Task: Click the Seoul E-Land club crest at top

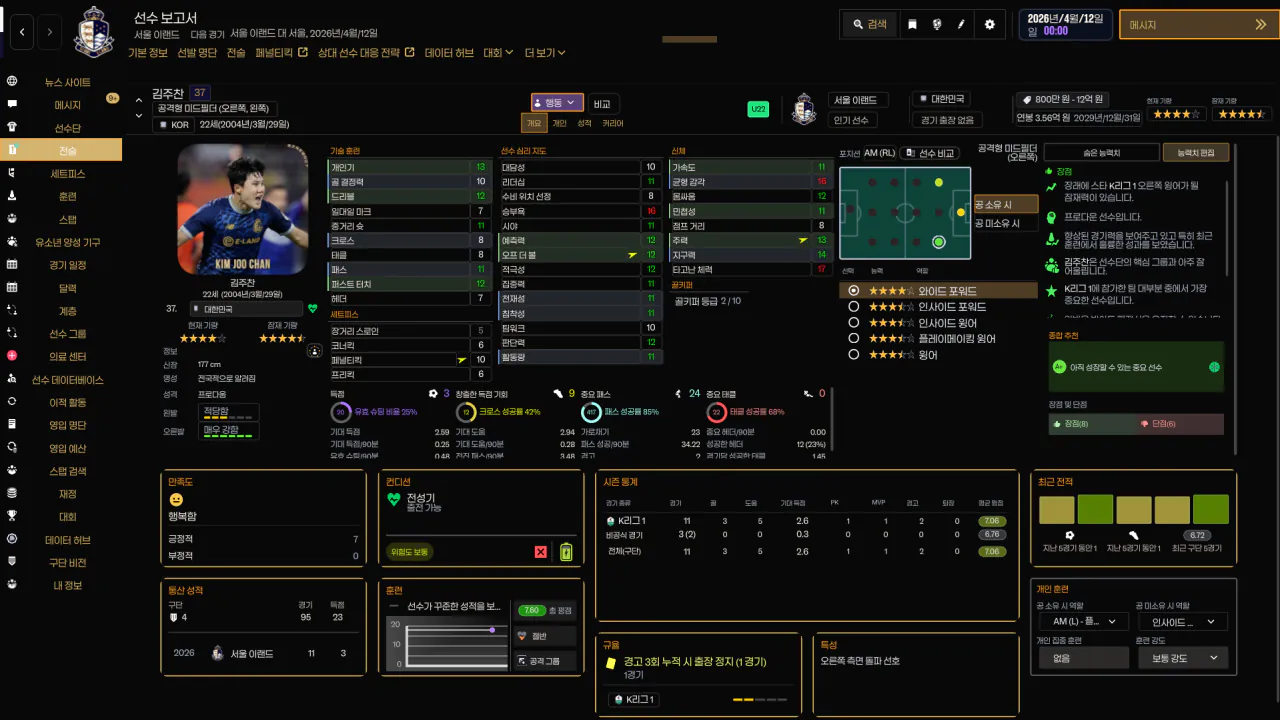Action: (95, 31)
